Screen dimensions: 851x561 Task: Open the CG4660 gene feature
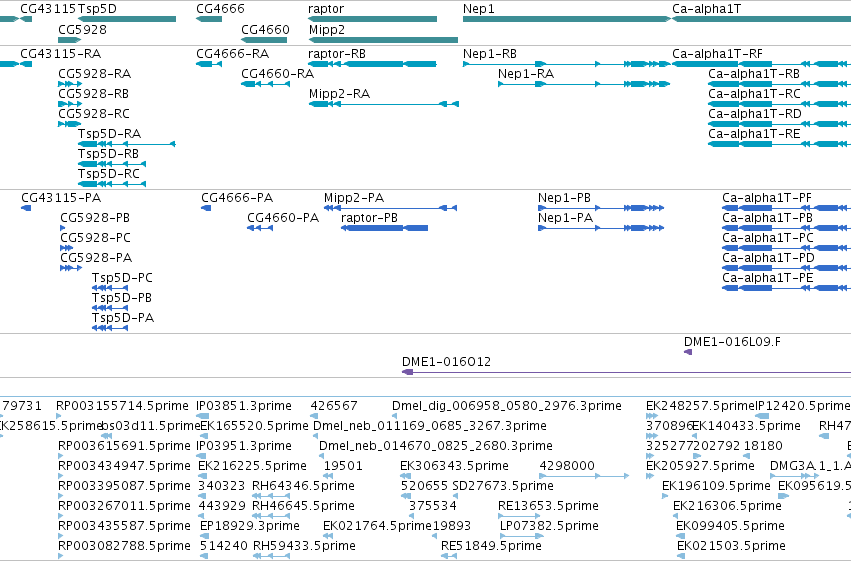pos(264,40)
